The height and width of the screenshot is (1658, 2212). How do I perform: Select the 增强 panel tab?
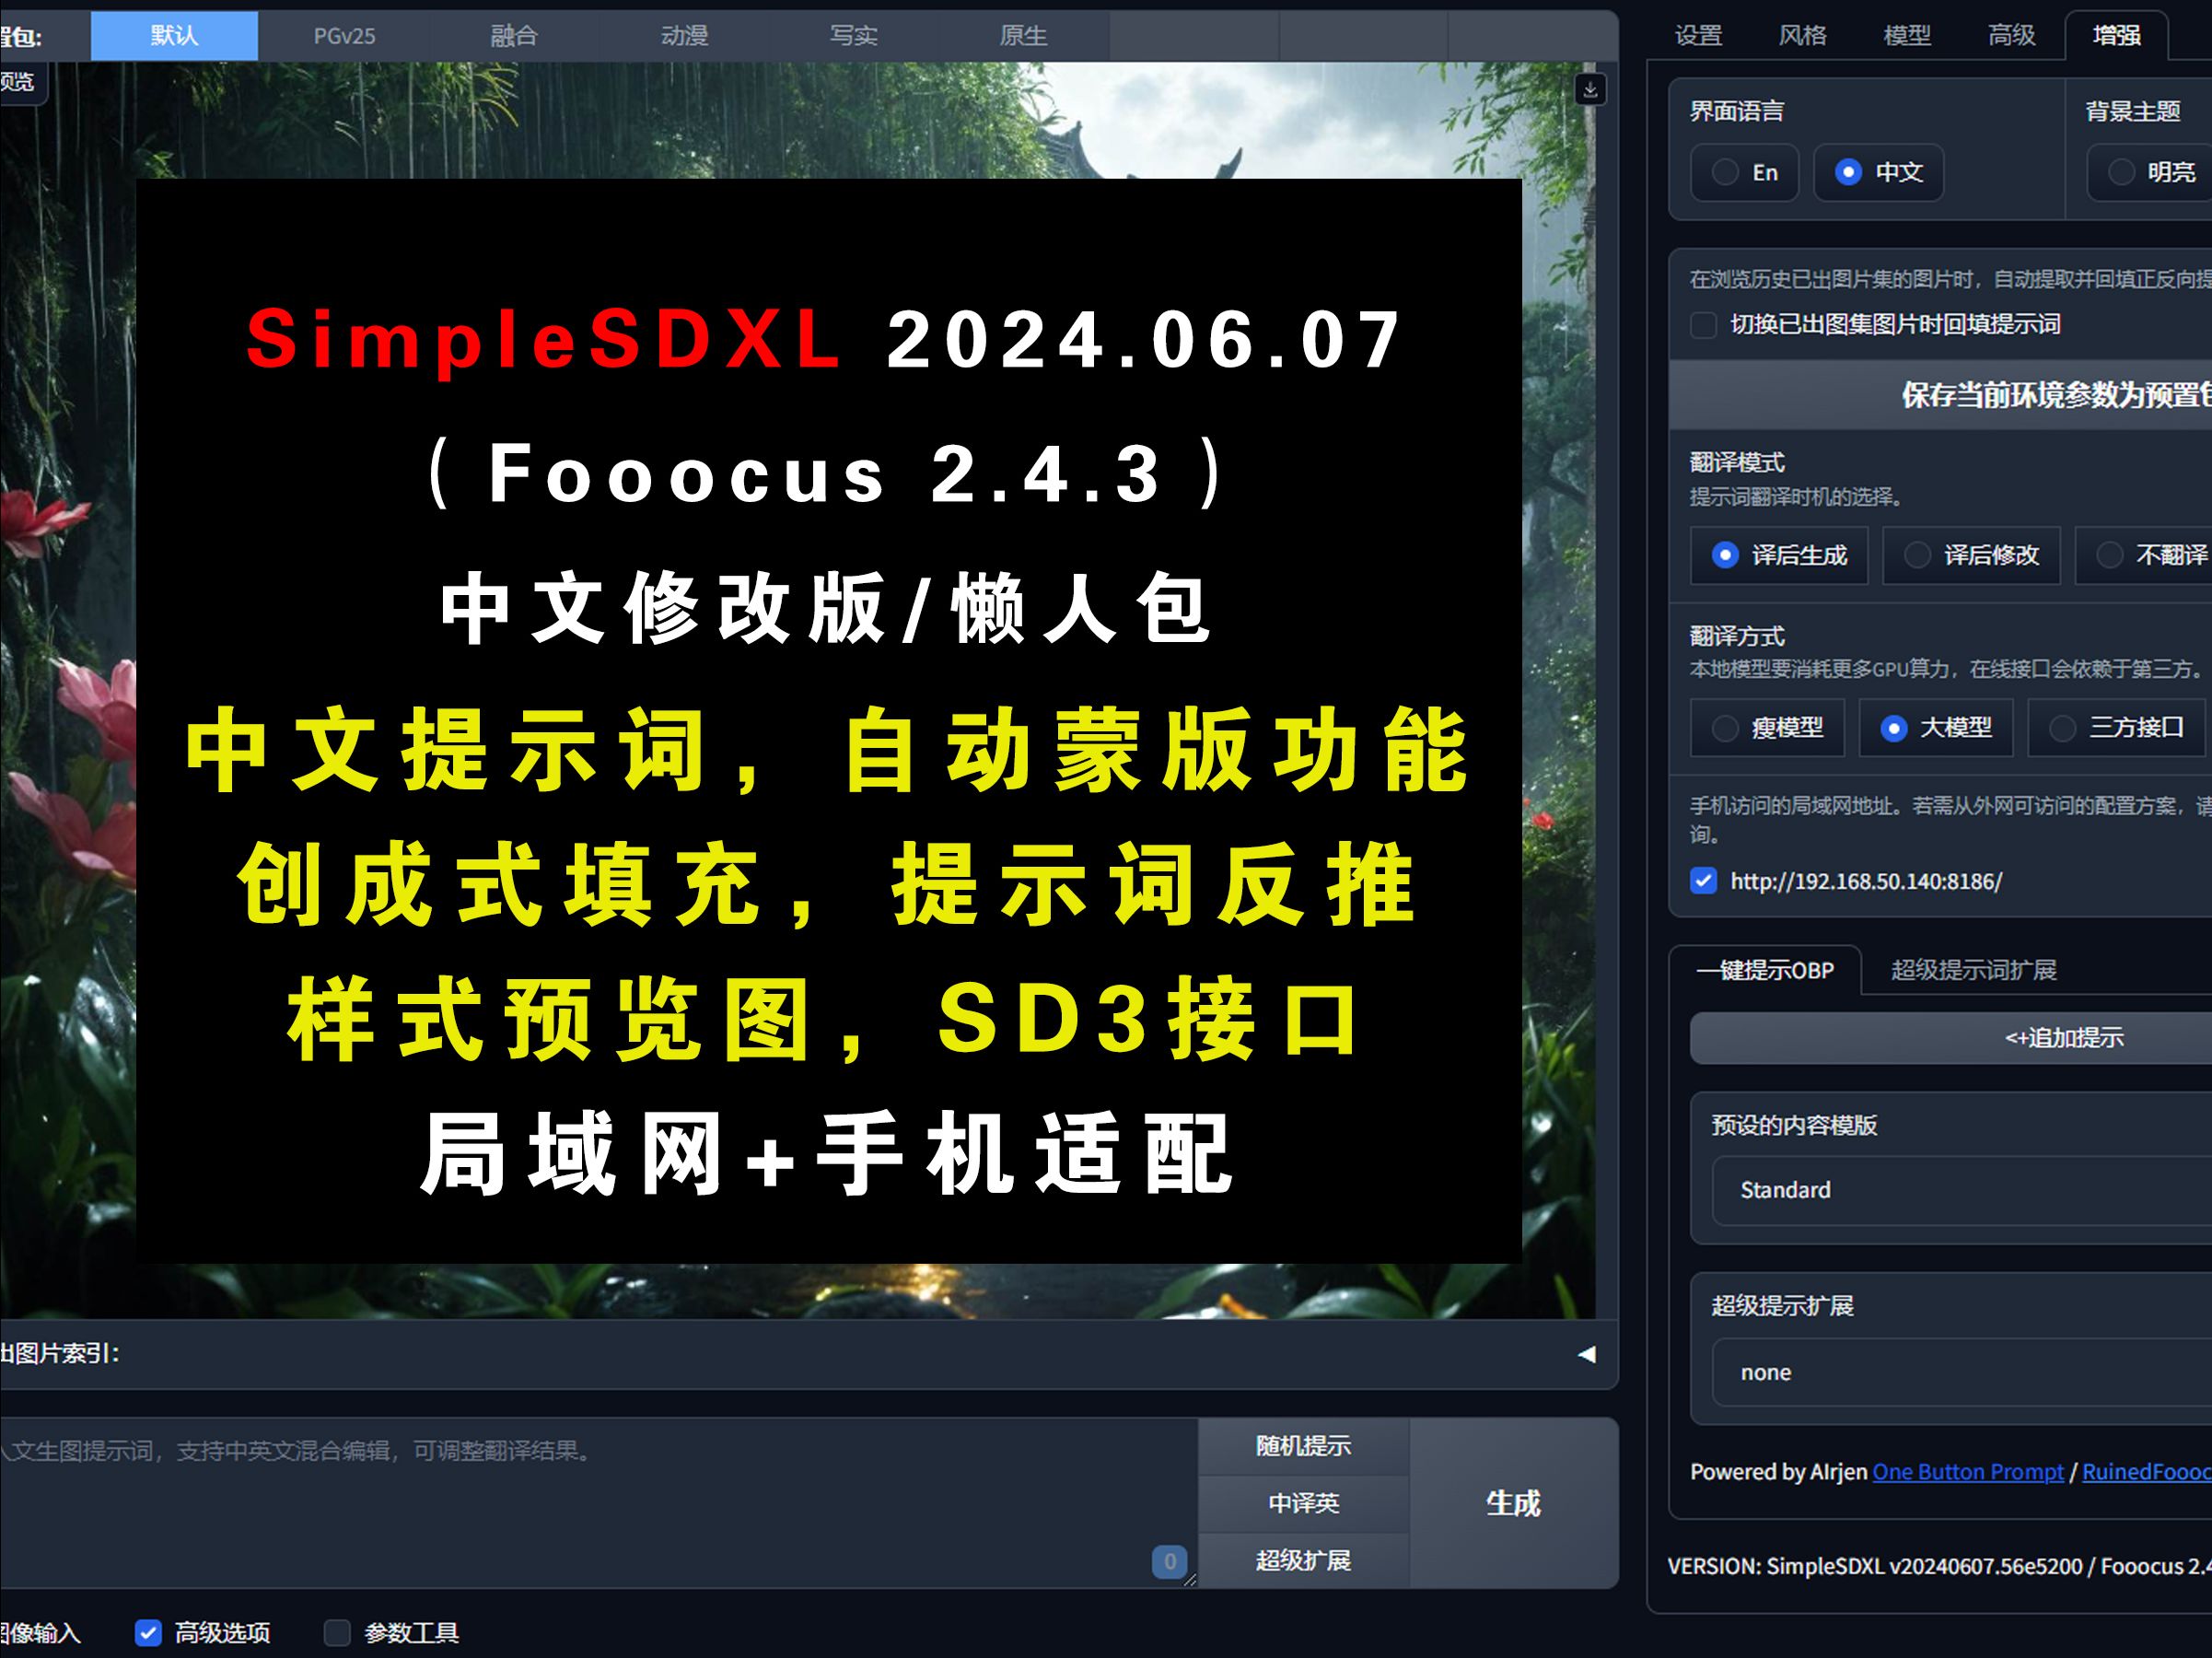point(2116,36)
